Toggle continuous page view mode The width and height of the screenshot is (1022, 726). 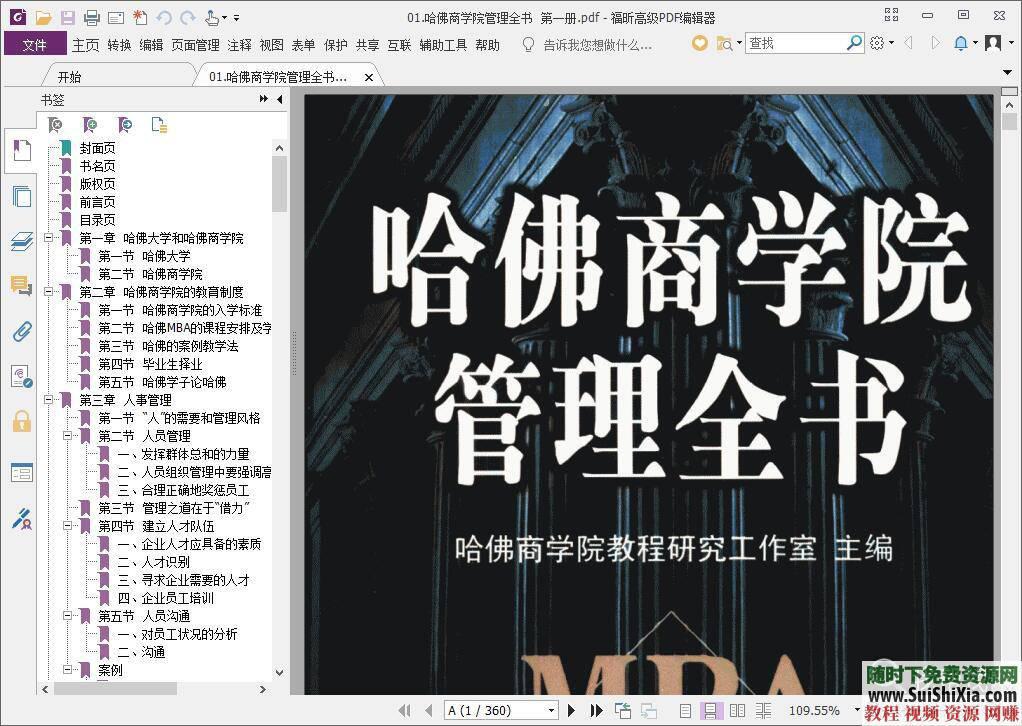tap(710, 710)
